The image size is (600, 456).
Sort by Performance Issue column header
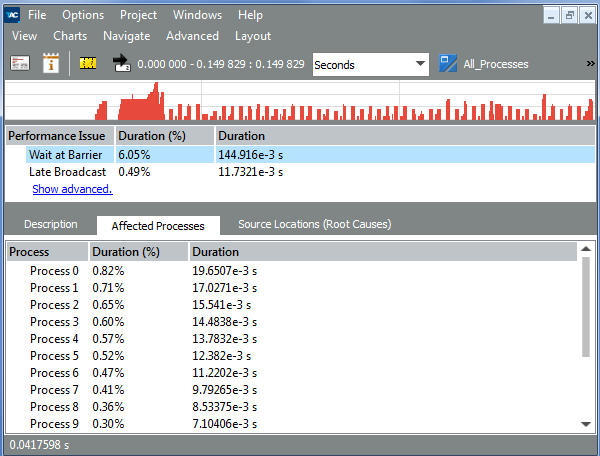pos(60,136)
